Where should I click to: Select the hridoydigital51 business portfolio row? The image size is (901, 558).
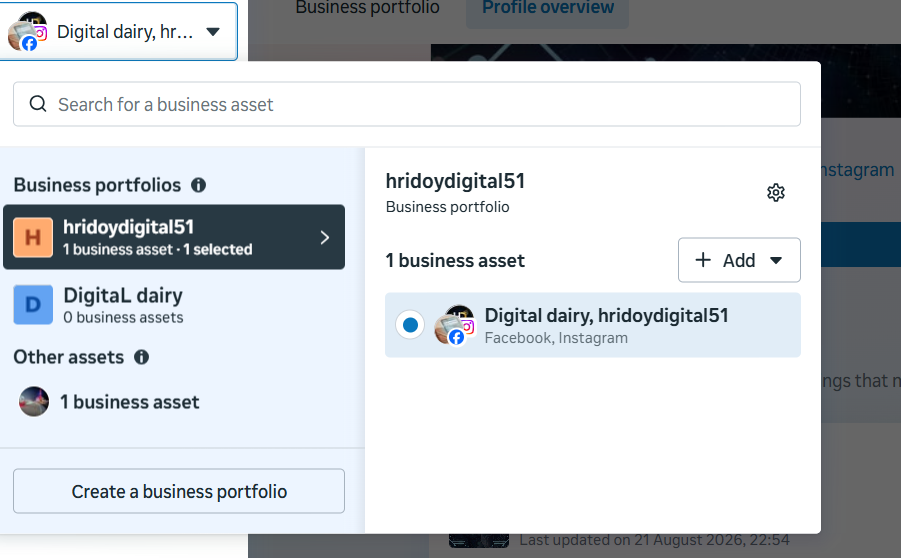(x=174, y=237)
